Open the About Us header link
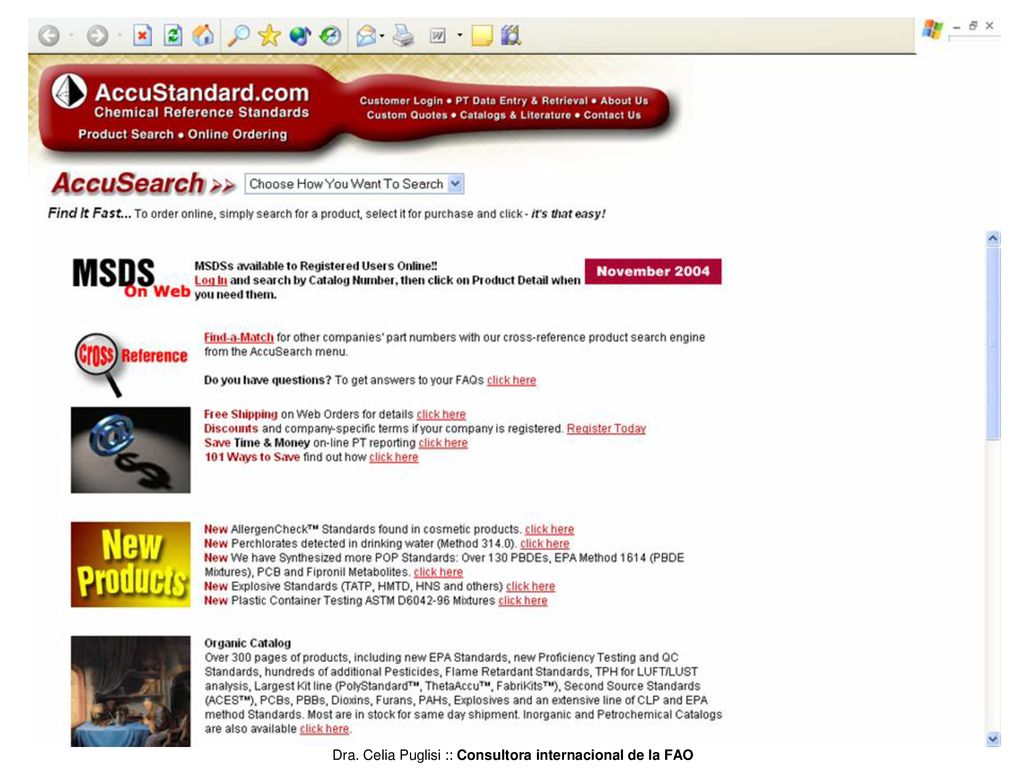Viewport: 1024px width, 768px height. click(x=624, y=101)
